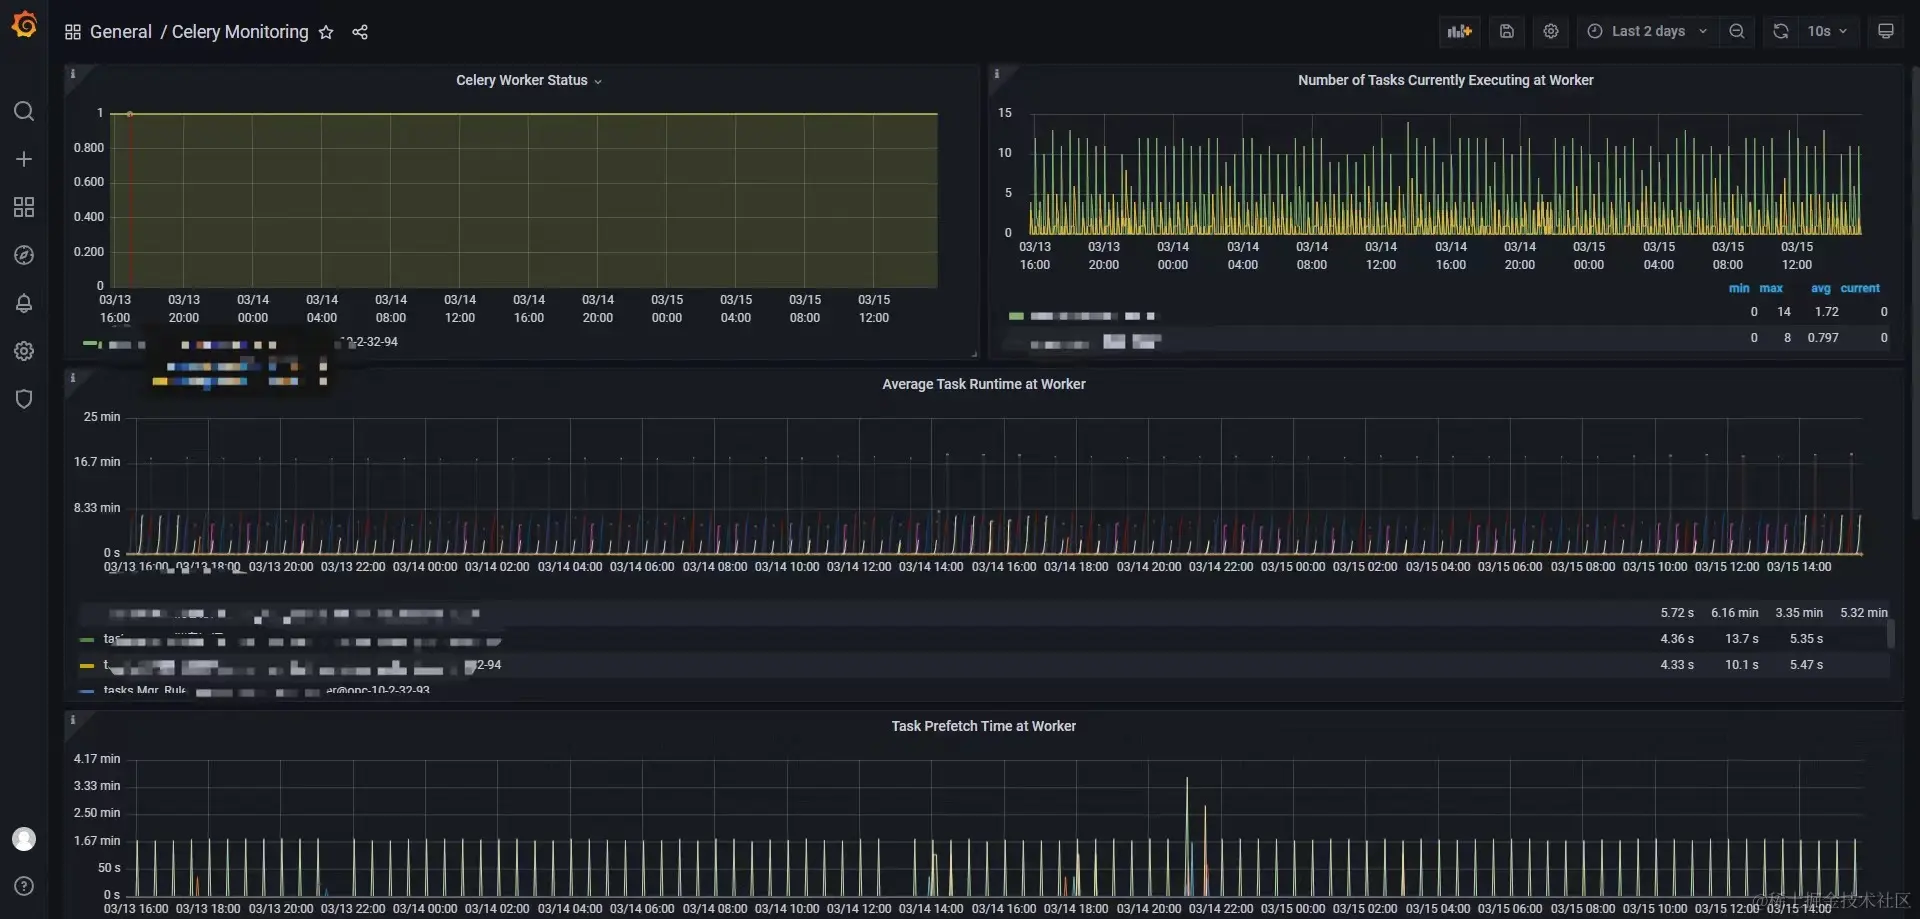Open the Explore compass icon

click(x=24, y=255)
